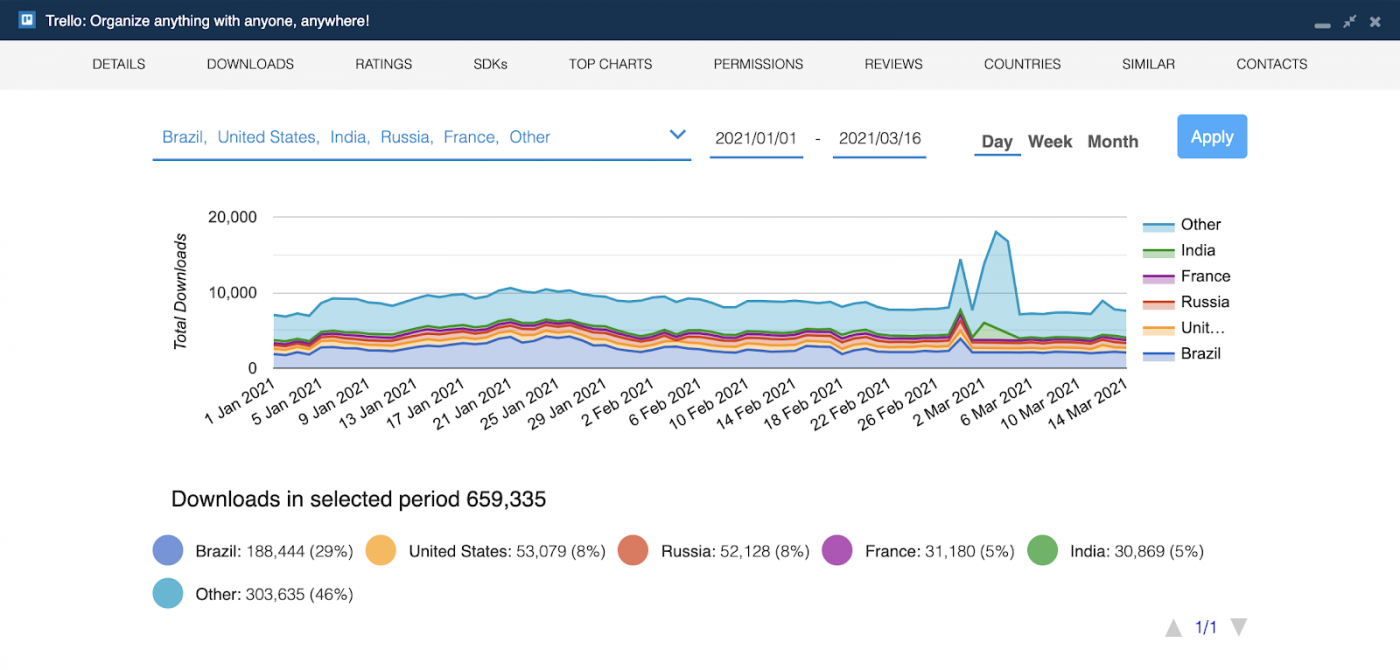Click the Trello app icon in title bar
Image resolution: width=1400 pixels, height=670 pixels.
tap(27, 20)
